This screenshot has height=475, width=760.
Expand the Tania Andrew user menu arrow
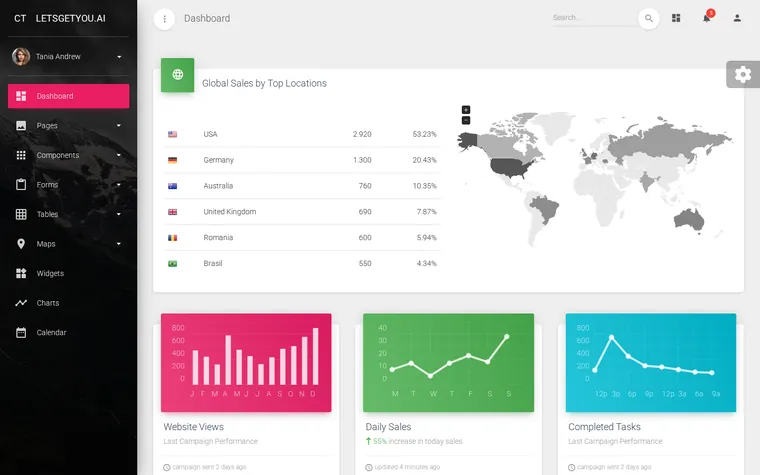(x=119, y=57)
